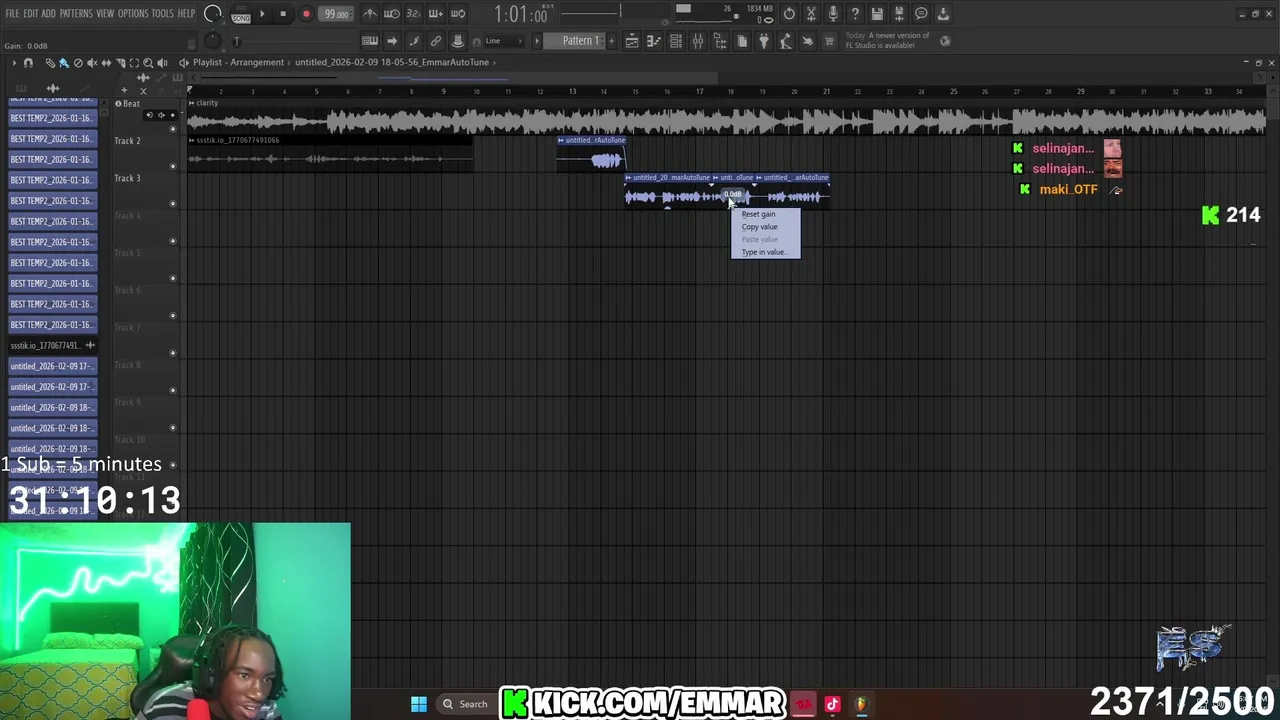Image resolution: width=1280 pixels, height=720 pixels.
Task: Open the Playlist view icon
Action: tap(632, 41)
